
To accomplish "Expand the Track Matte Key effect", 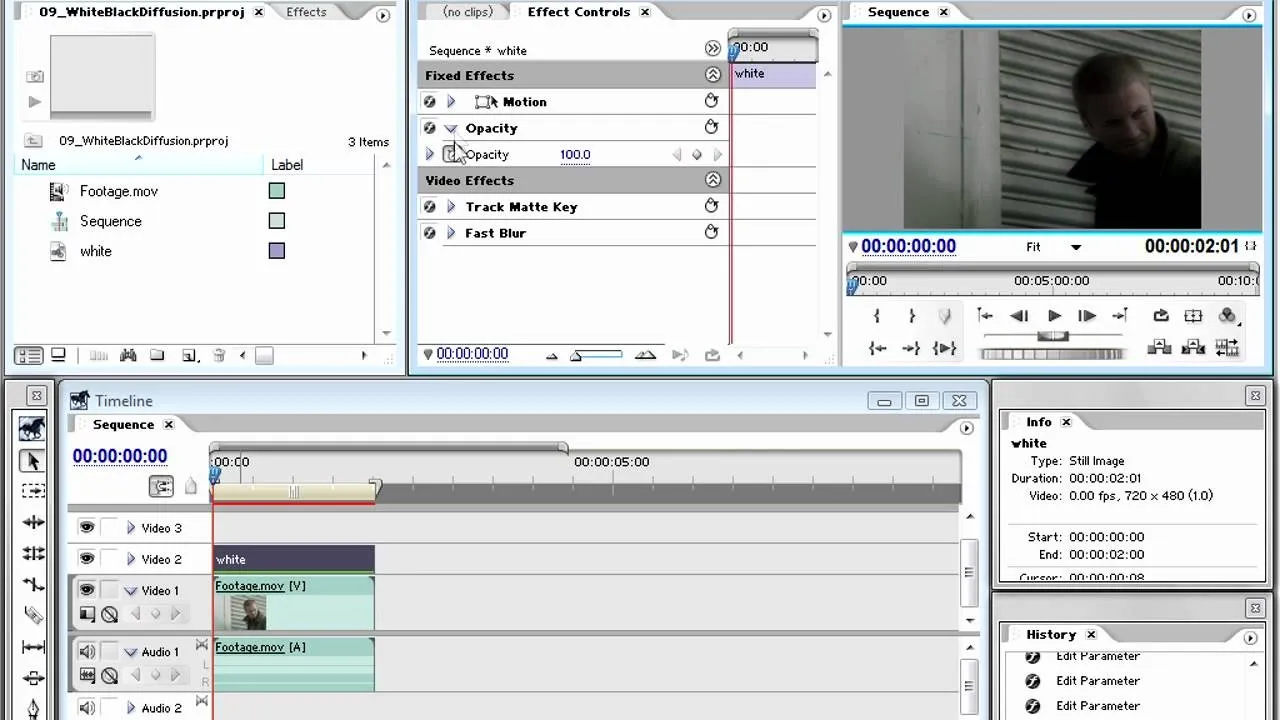I will pyautogui.click(x=451, y=207).
